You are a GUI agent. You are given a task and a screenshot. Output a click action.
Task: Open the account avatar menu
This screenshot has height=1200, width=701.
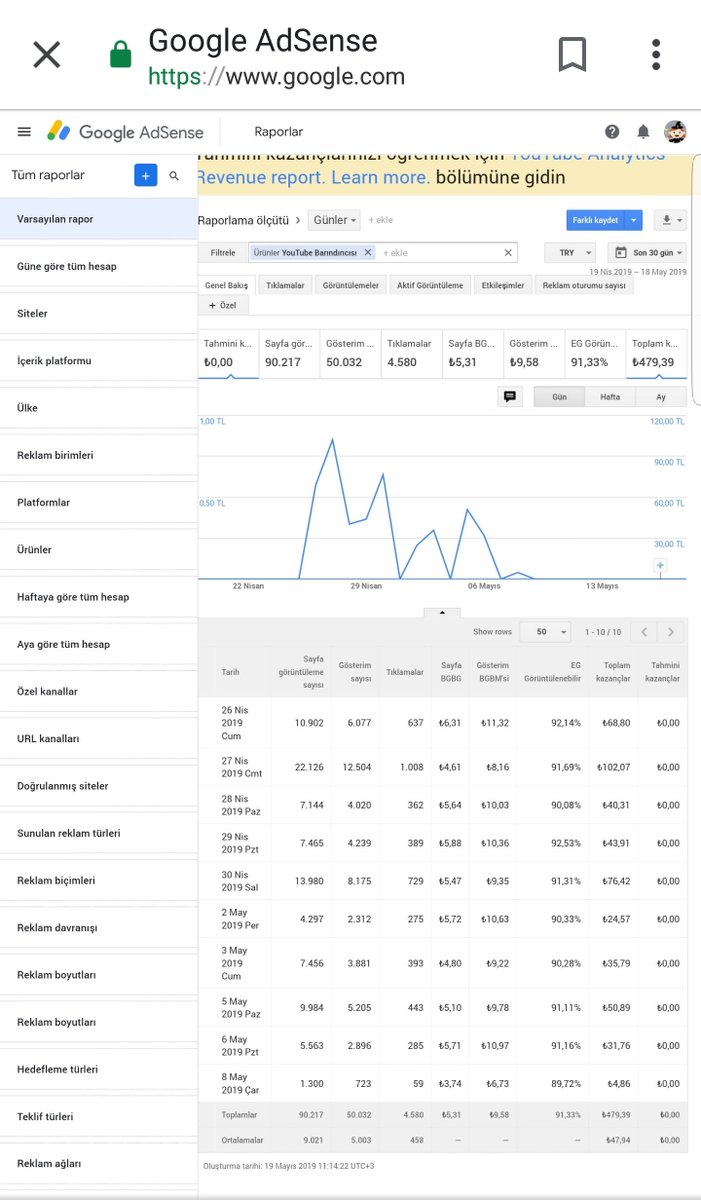click(675, 132)
